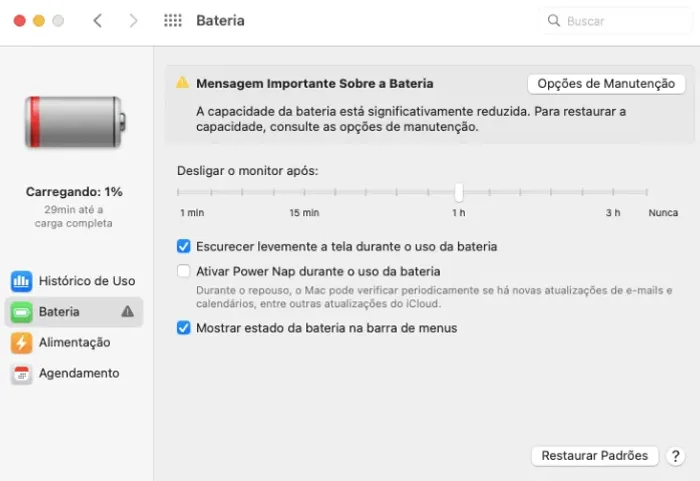Click the Agendamento calendar icon
The height and width of the screenshot is (481, 700).
[x=21, y=373]
